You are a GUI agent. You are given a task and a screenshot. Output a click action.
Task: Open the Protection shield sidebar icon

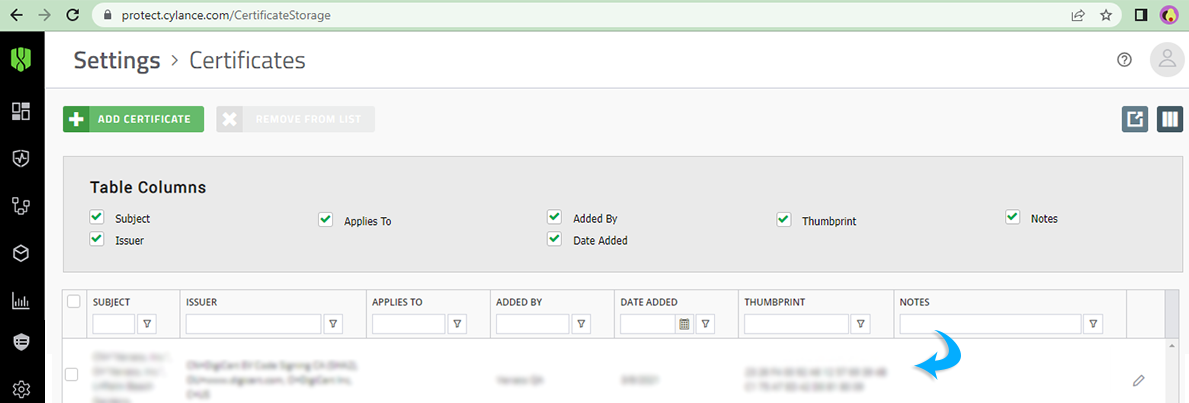click(x=21, y=158)
